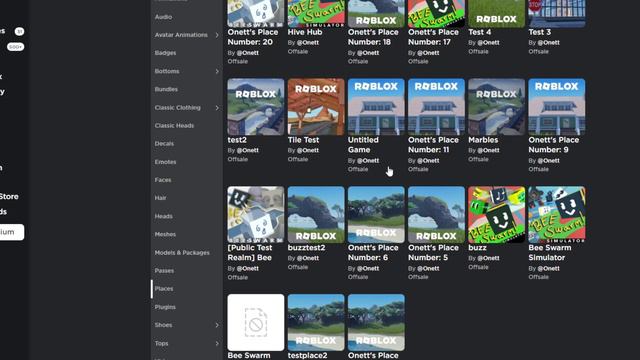Open Onett's Place Number: 6 thumbnail
The width and height of the screenshot is (640, 360).
pyautogui.click(x=376, y=214)
